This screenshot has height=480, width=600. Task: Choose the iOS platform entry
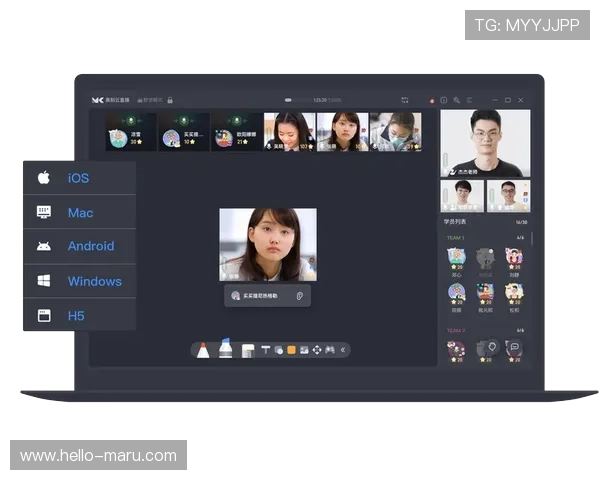pyautogui.click(x=80, y=178)
